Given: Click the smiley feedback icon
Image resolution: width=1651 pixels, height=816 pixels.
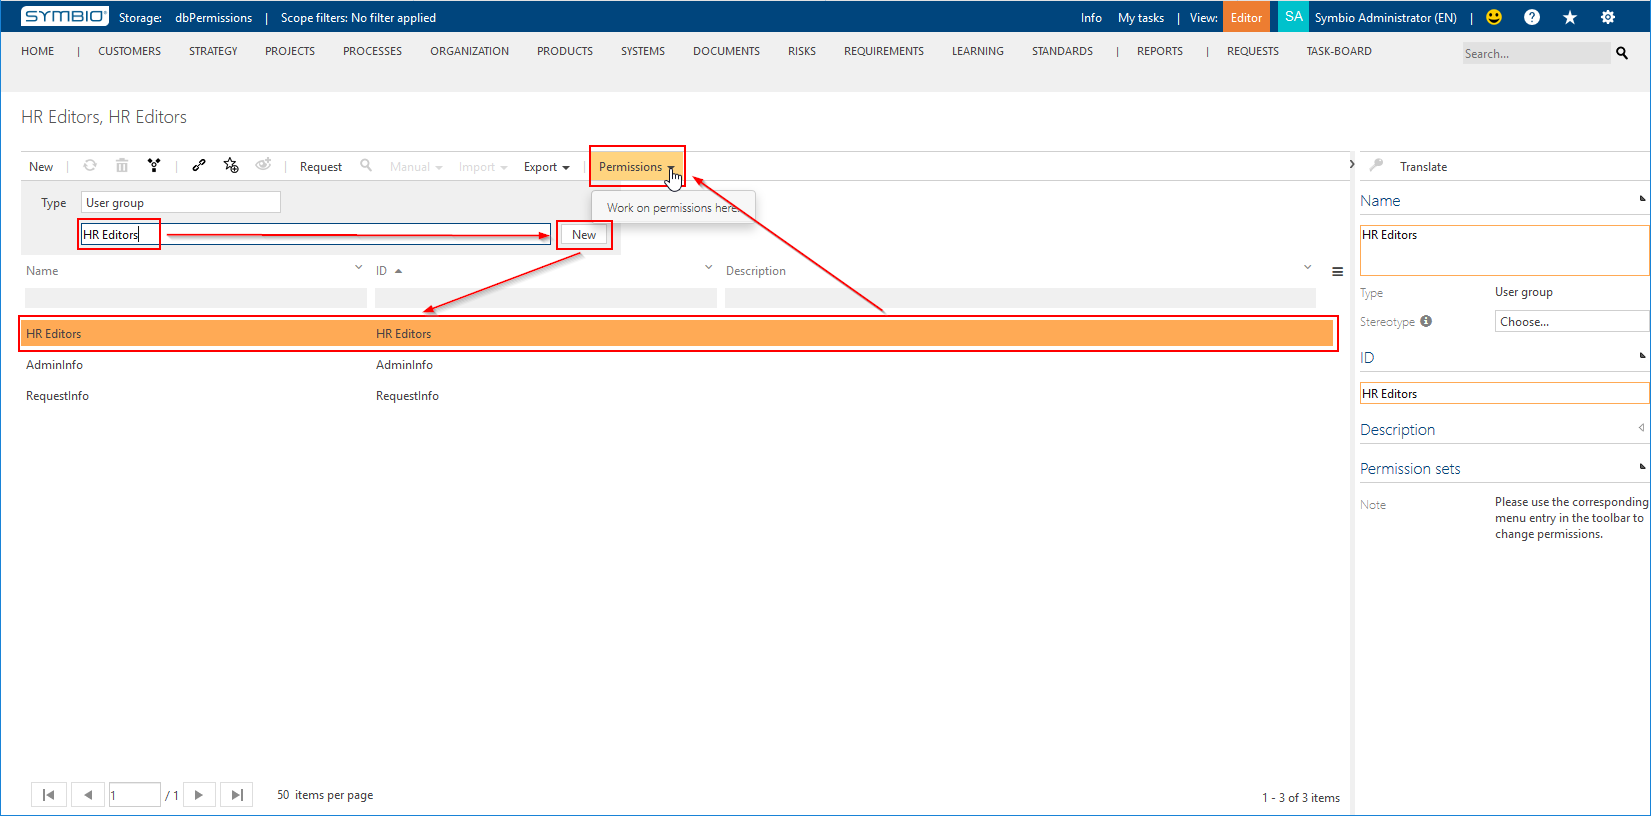Looking at the screenshot, I should click(x=1494, y=17).
